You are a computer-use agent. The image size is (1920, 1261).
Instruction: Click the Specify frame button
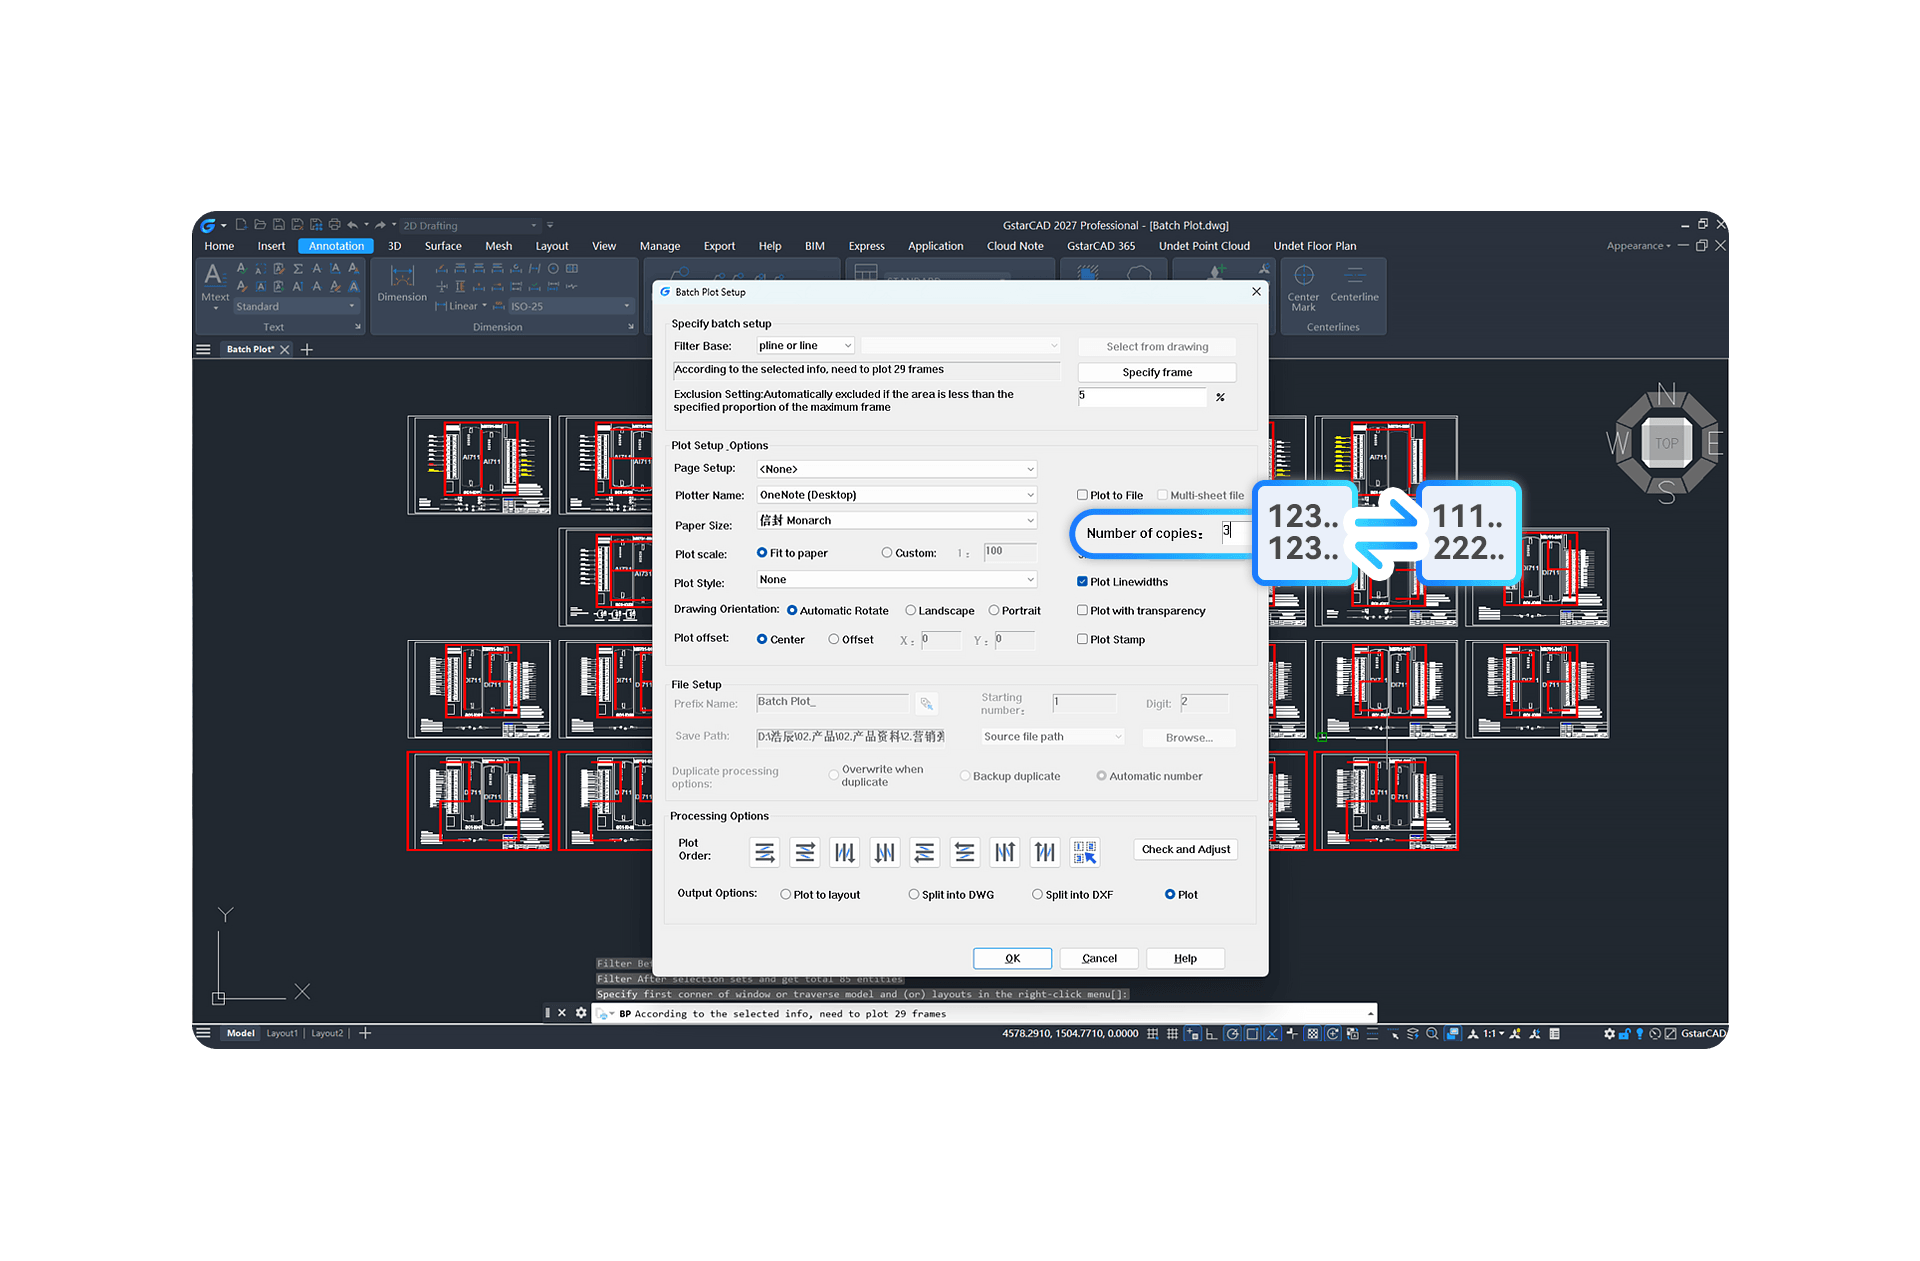tap(1157, 372)
